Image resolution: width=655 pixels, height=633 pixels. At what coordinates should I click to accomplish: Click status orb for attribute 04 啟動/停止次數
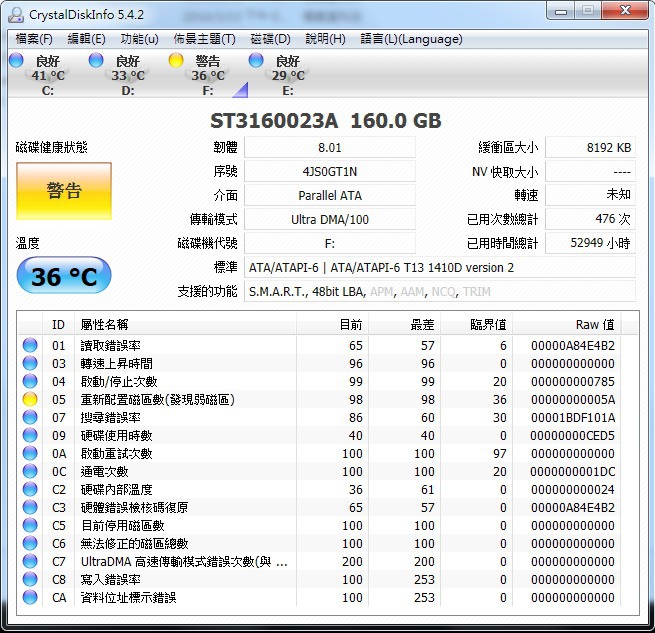30,381
